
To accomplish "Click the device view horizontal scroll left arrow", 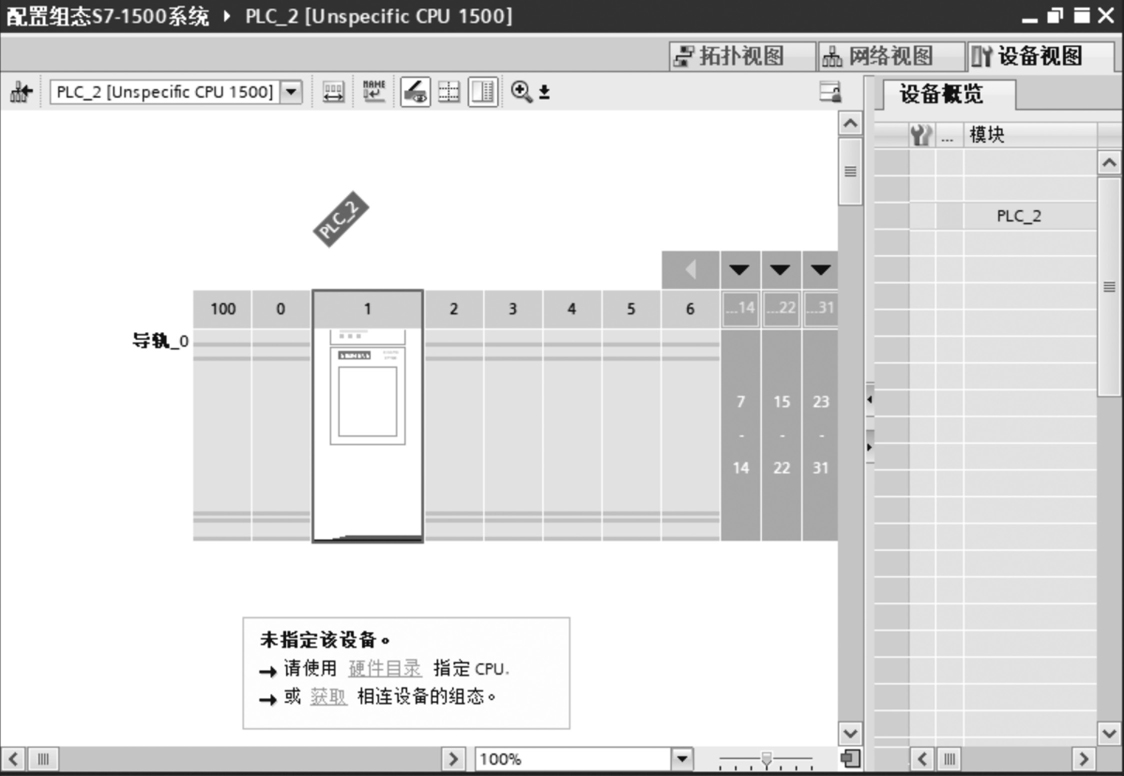I will (x=14, y=759).
